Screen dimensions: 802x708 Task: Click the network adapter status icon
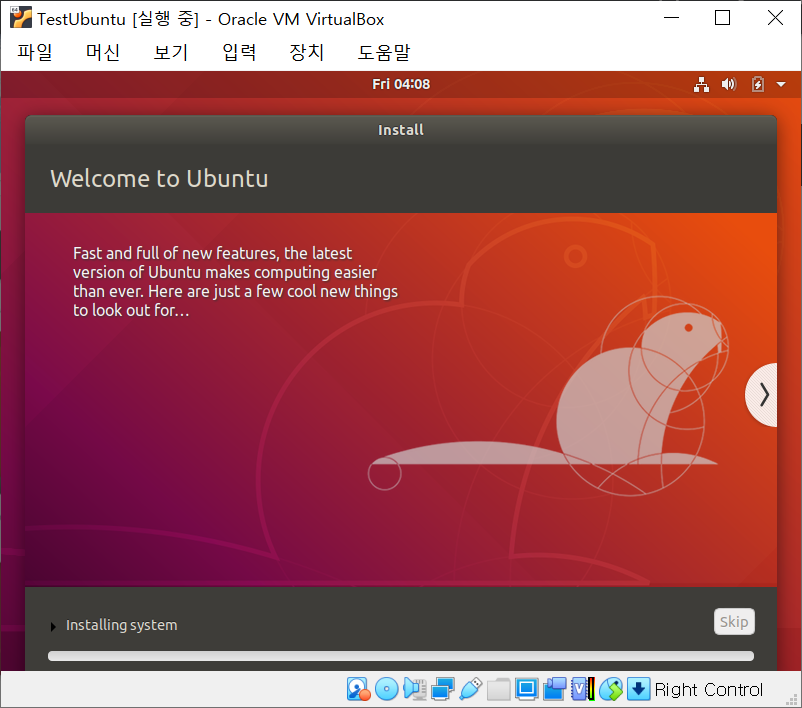442,689
